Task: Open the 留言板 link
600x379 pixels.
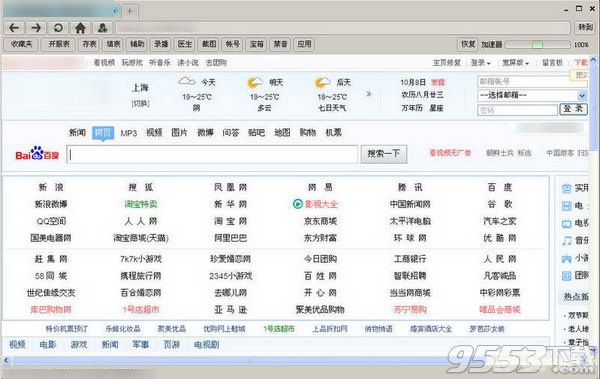Action: click(x=552, y=63)
